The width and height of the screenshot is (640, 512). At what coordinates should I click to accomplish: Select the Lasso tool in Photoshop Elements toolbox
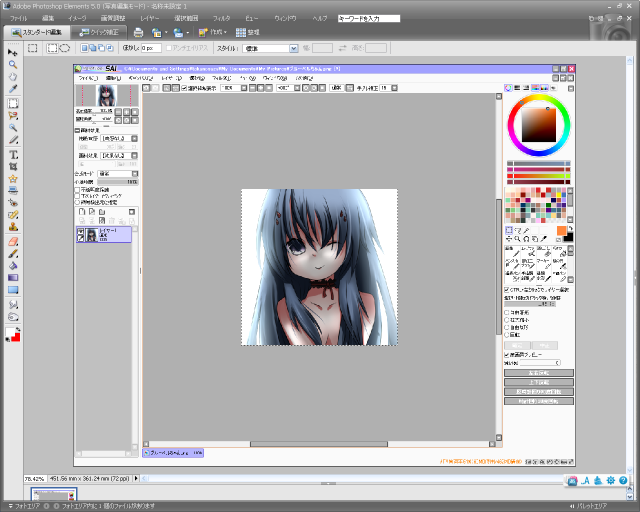(x=13, y=116)
